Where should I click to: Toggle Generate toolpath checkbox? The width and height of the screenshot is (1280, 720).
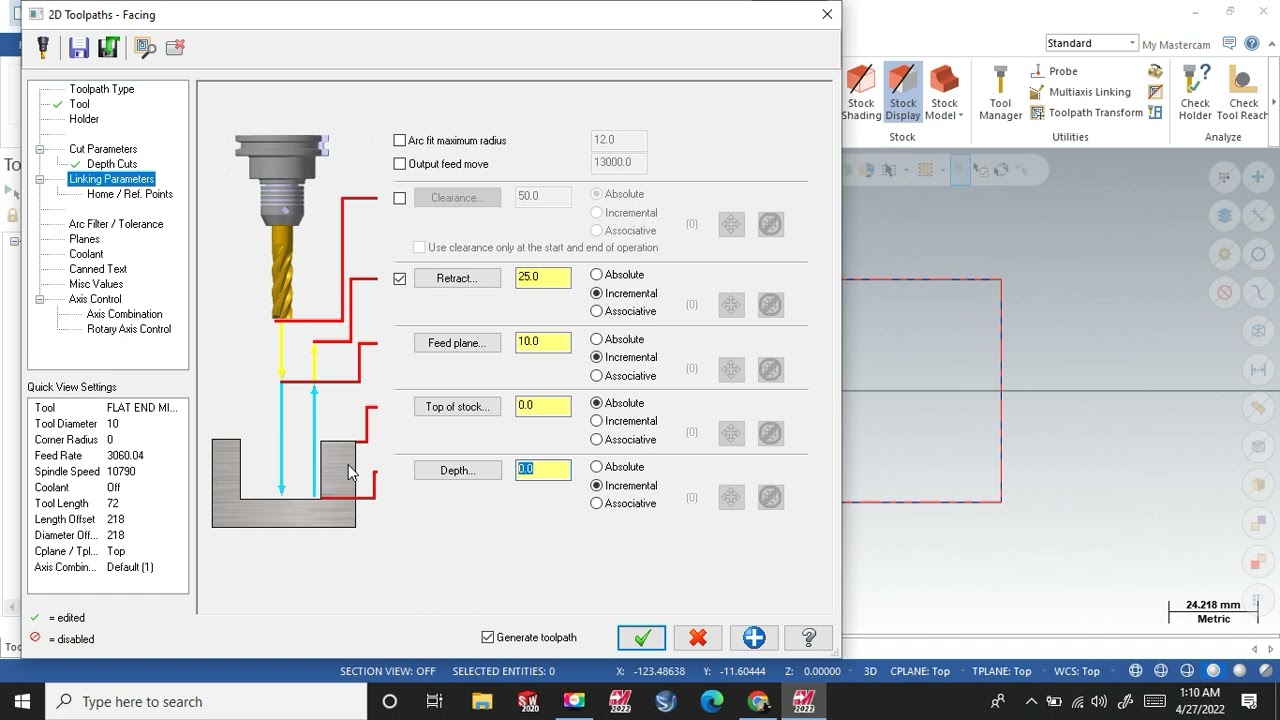click(x=488, y=637)
